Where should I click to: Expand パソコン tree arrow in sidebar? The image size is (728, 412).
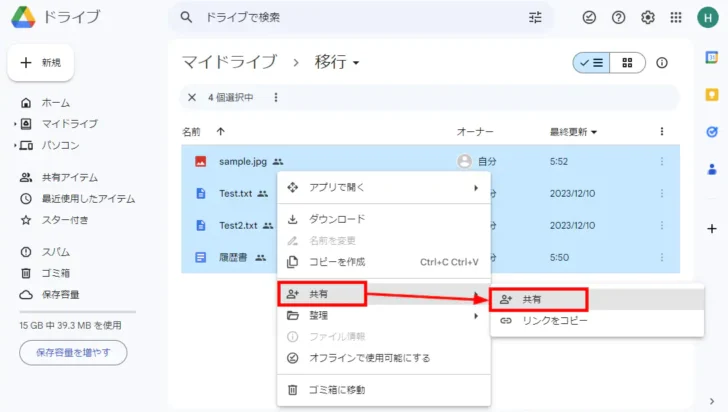15,145
